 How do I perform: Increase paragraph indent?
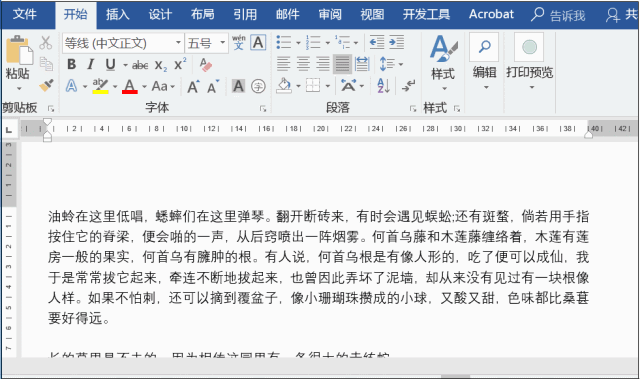click(396, 42)
